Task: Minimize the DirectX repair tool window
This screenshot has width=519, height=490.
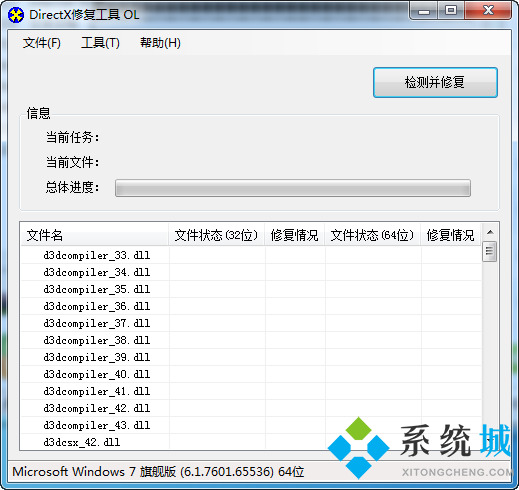Action: (x=424, y=11)
